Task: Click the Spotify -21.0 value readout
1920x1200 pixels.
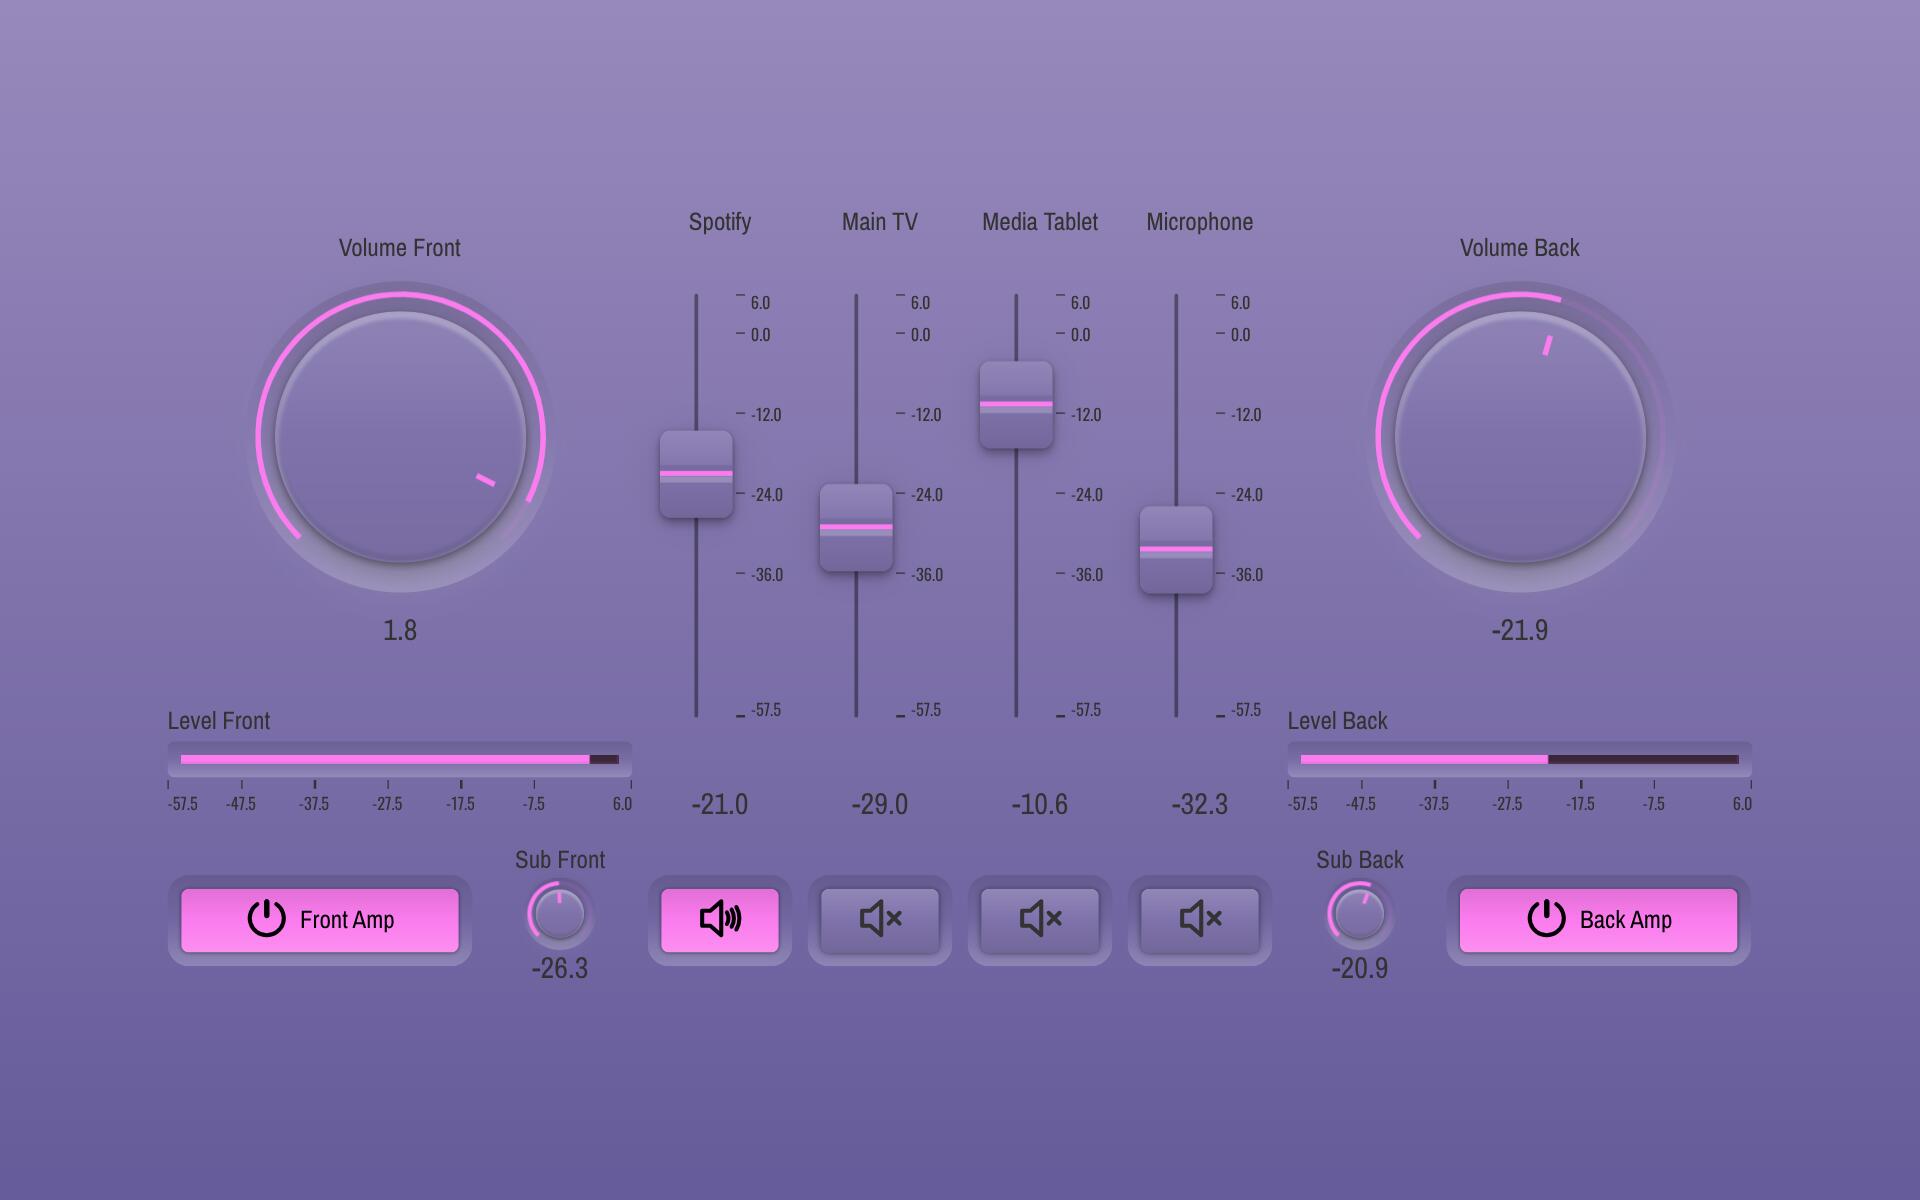Action: (720, 804)
